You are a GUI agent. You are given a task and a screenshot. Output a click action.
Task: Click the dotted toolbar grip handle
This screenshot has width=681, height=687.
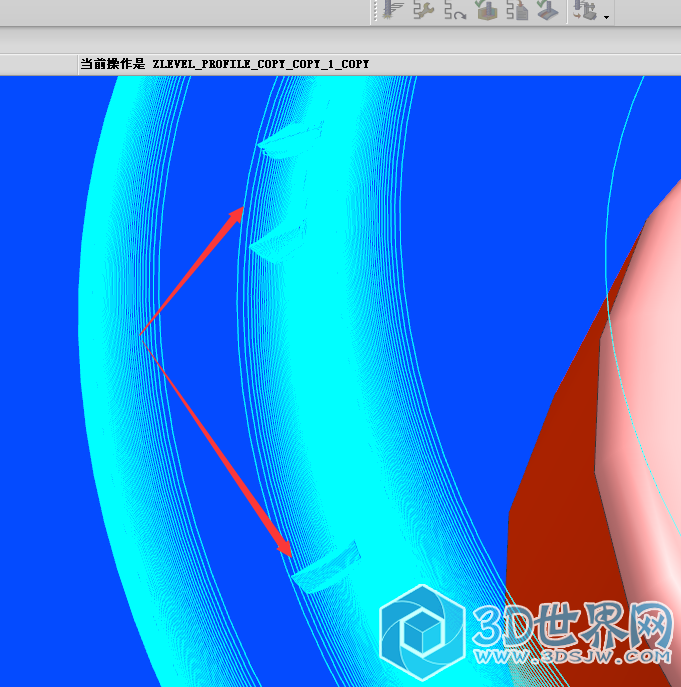tap(375, 11)
